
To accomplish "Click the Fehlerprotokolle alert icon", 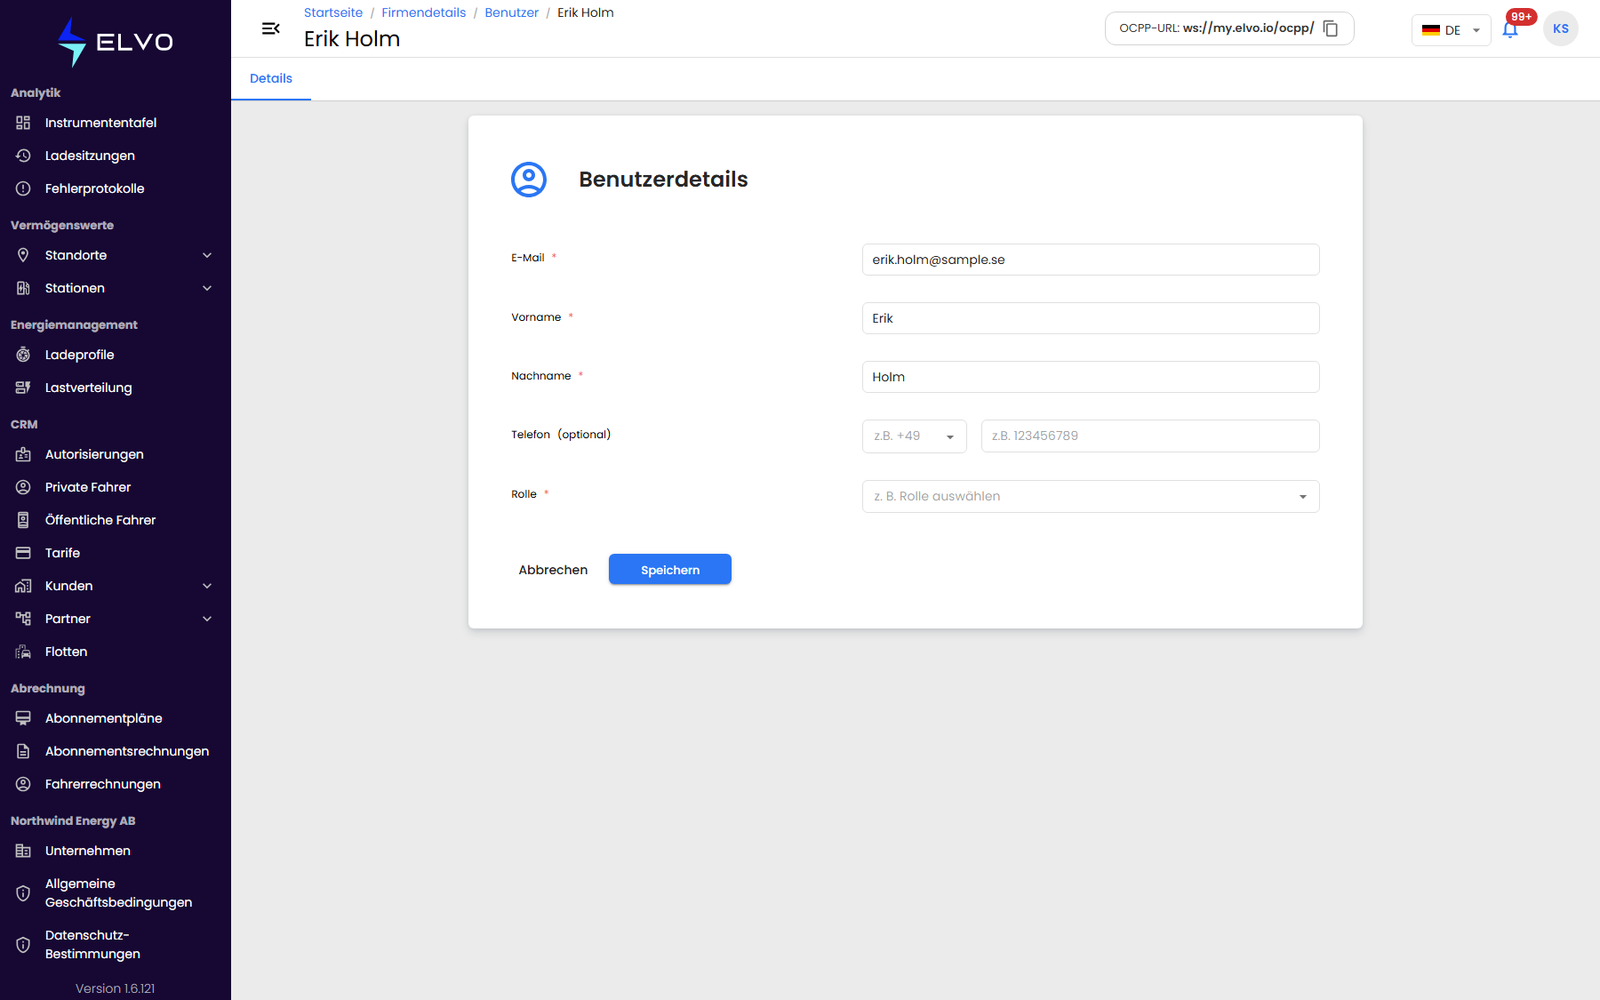I will (x=23, y=189).
